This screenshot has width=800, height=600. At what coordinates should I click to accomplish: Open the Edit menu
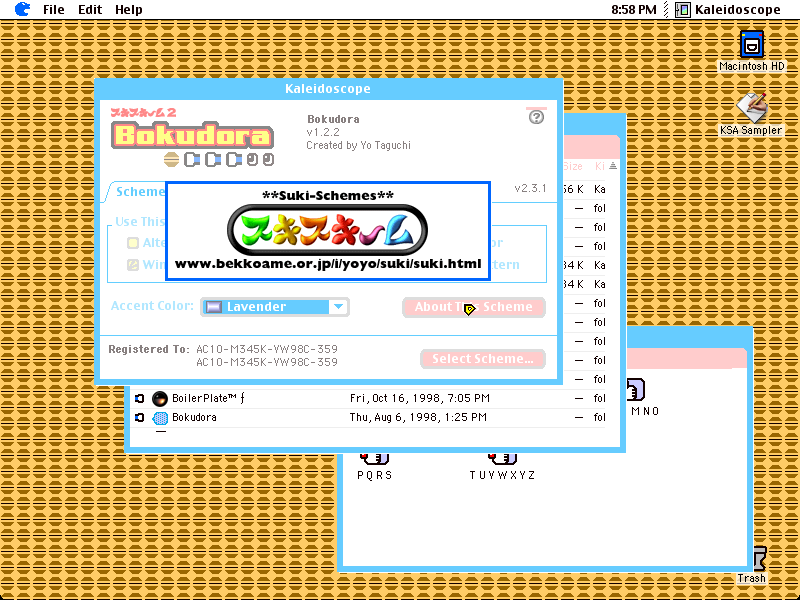click(90, 10)
